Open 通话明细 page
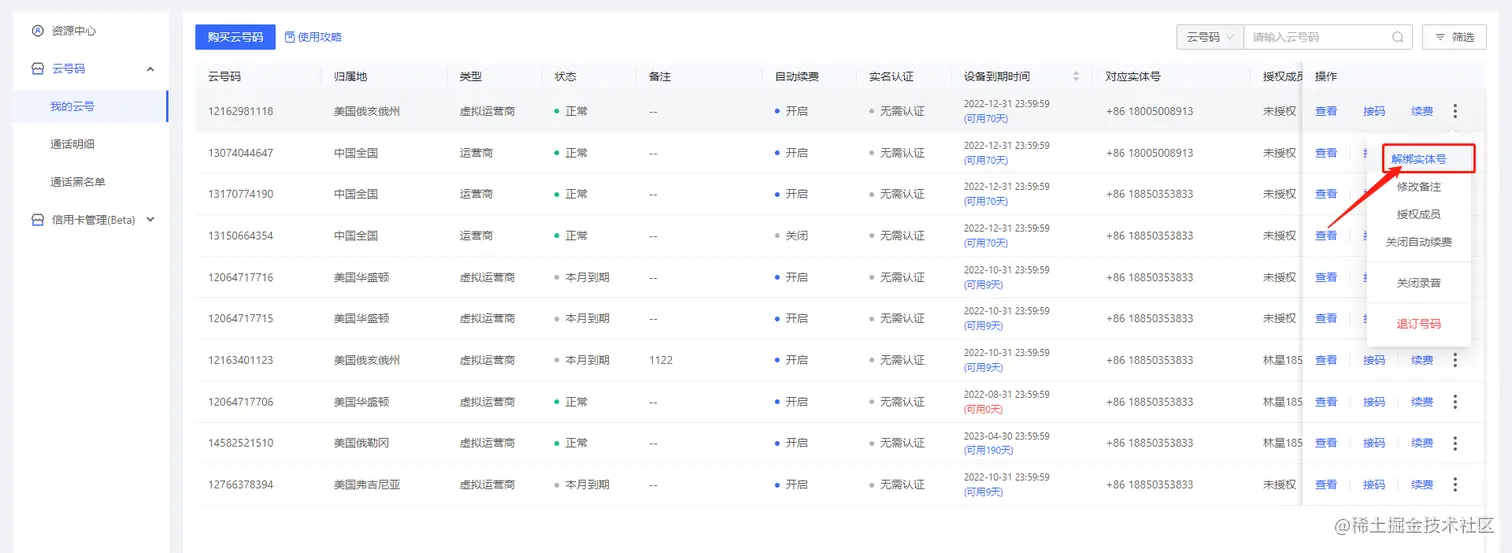Viewport: 1512px width, 553px height. coord(72,144)
